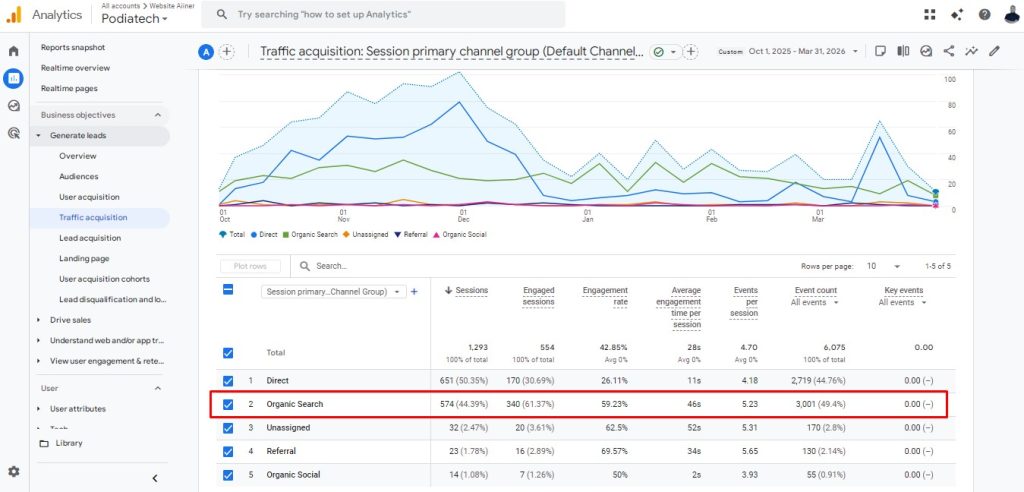Expand the Drive sales section
Viewport: 1024px width, 492px height.
(x=70, y=320)
